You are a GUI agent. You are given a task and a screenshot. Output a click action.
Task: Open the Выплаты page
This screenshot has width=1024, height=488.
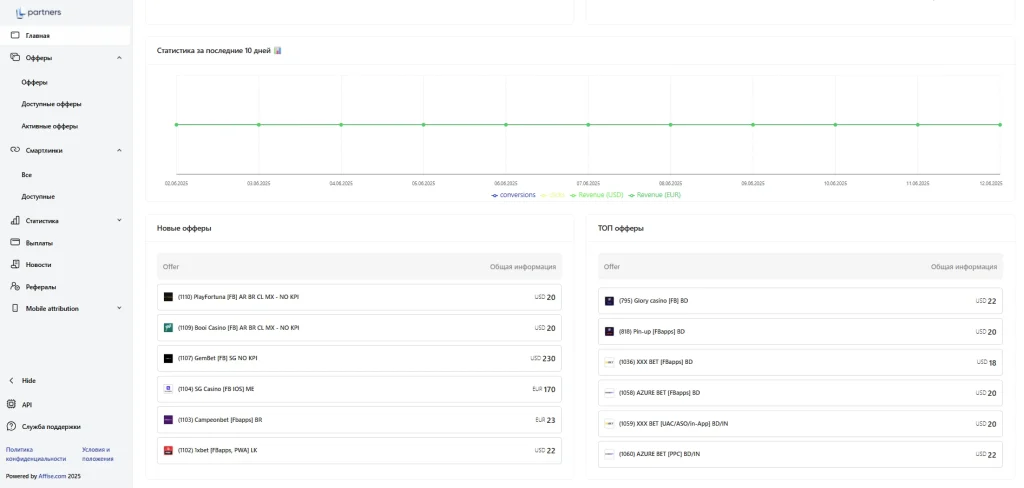pos(39,243)
